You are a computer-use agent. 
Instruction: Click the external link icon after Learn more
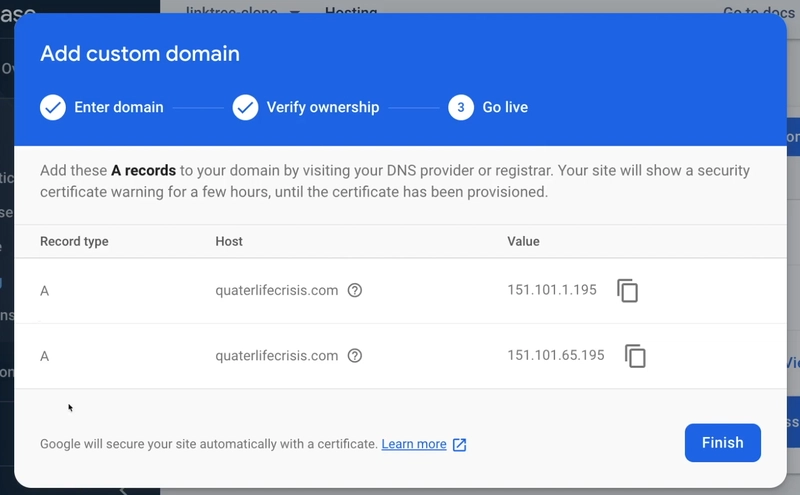459,444
